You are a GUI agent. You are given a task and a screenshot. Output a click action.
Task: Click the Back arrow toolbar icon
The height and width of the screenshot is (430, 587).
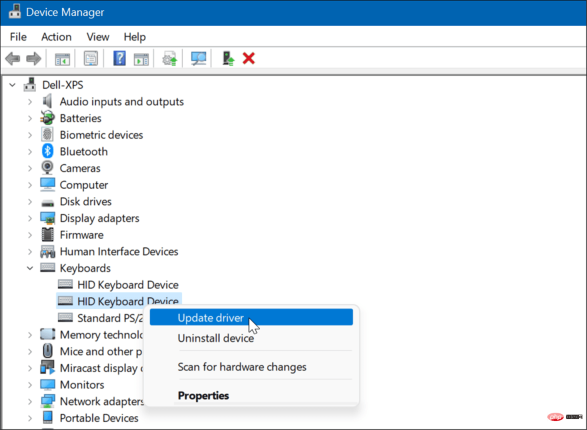12,59
